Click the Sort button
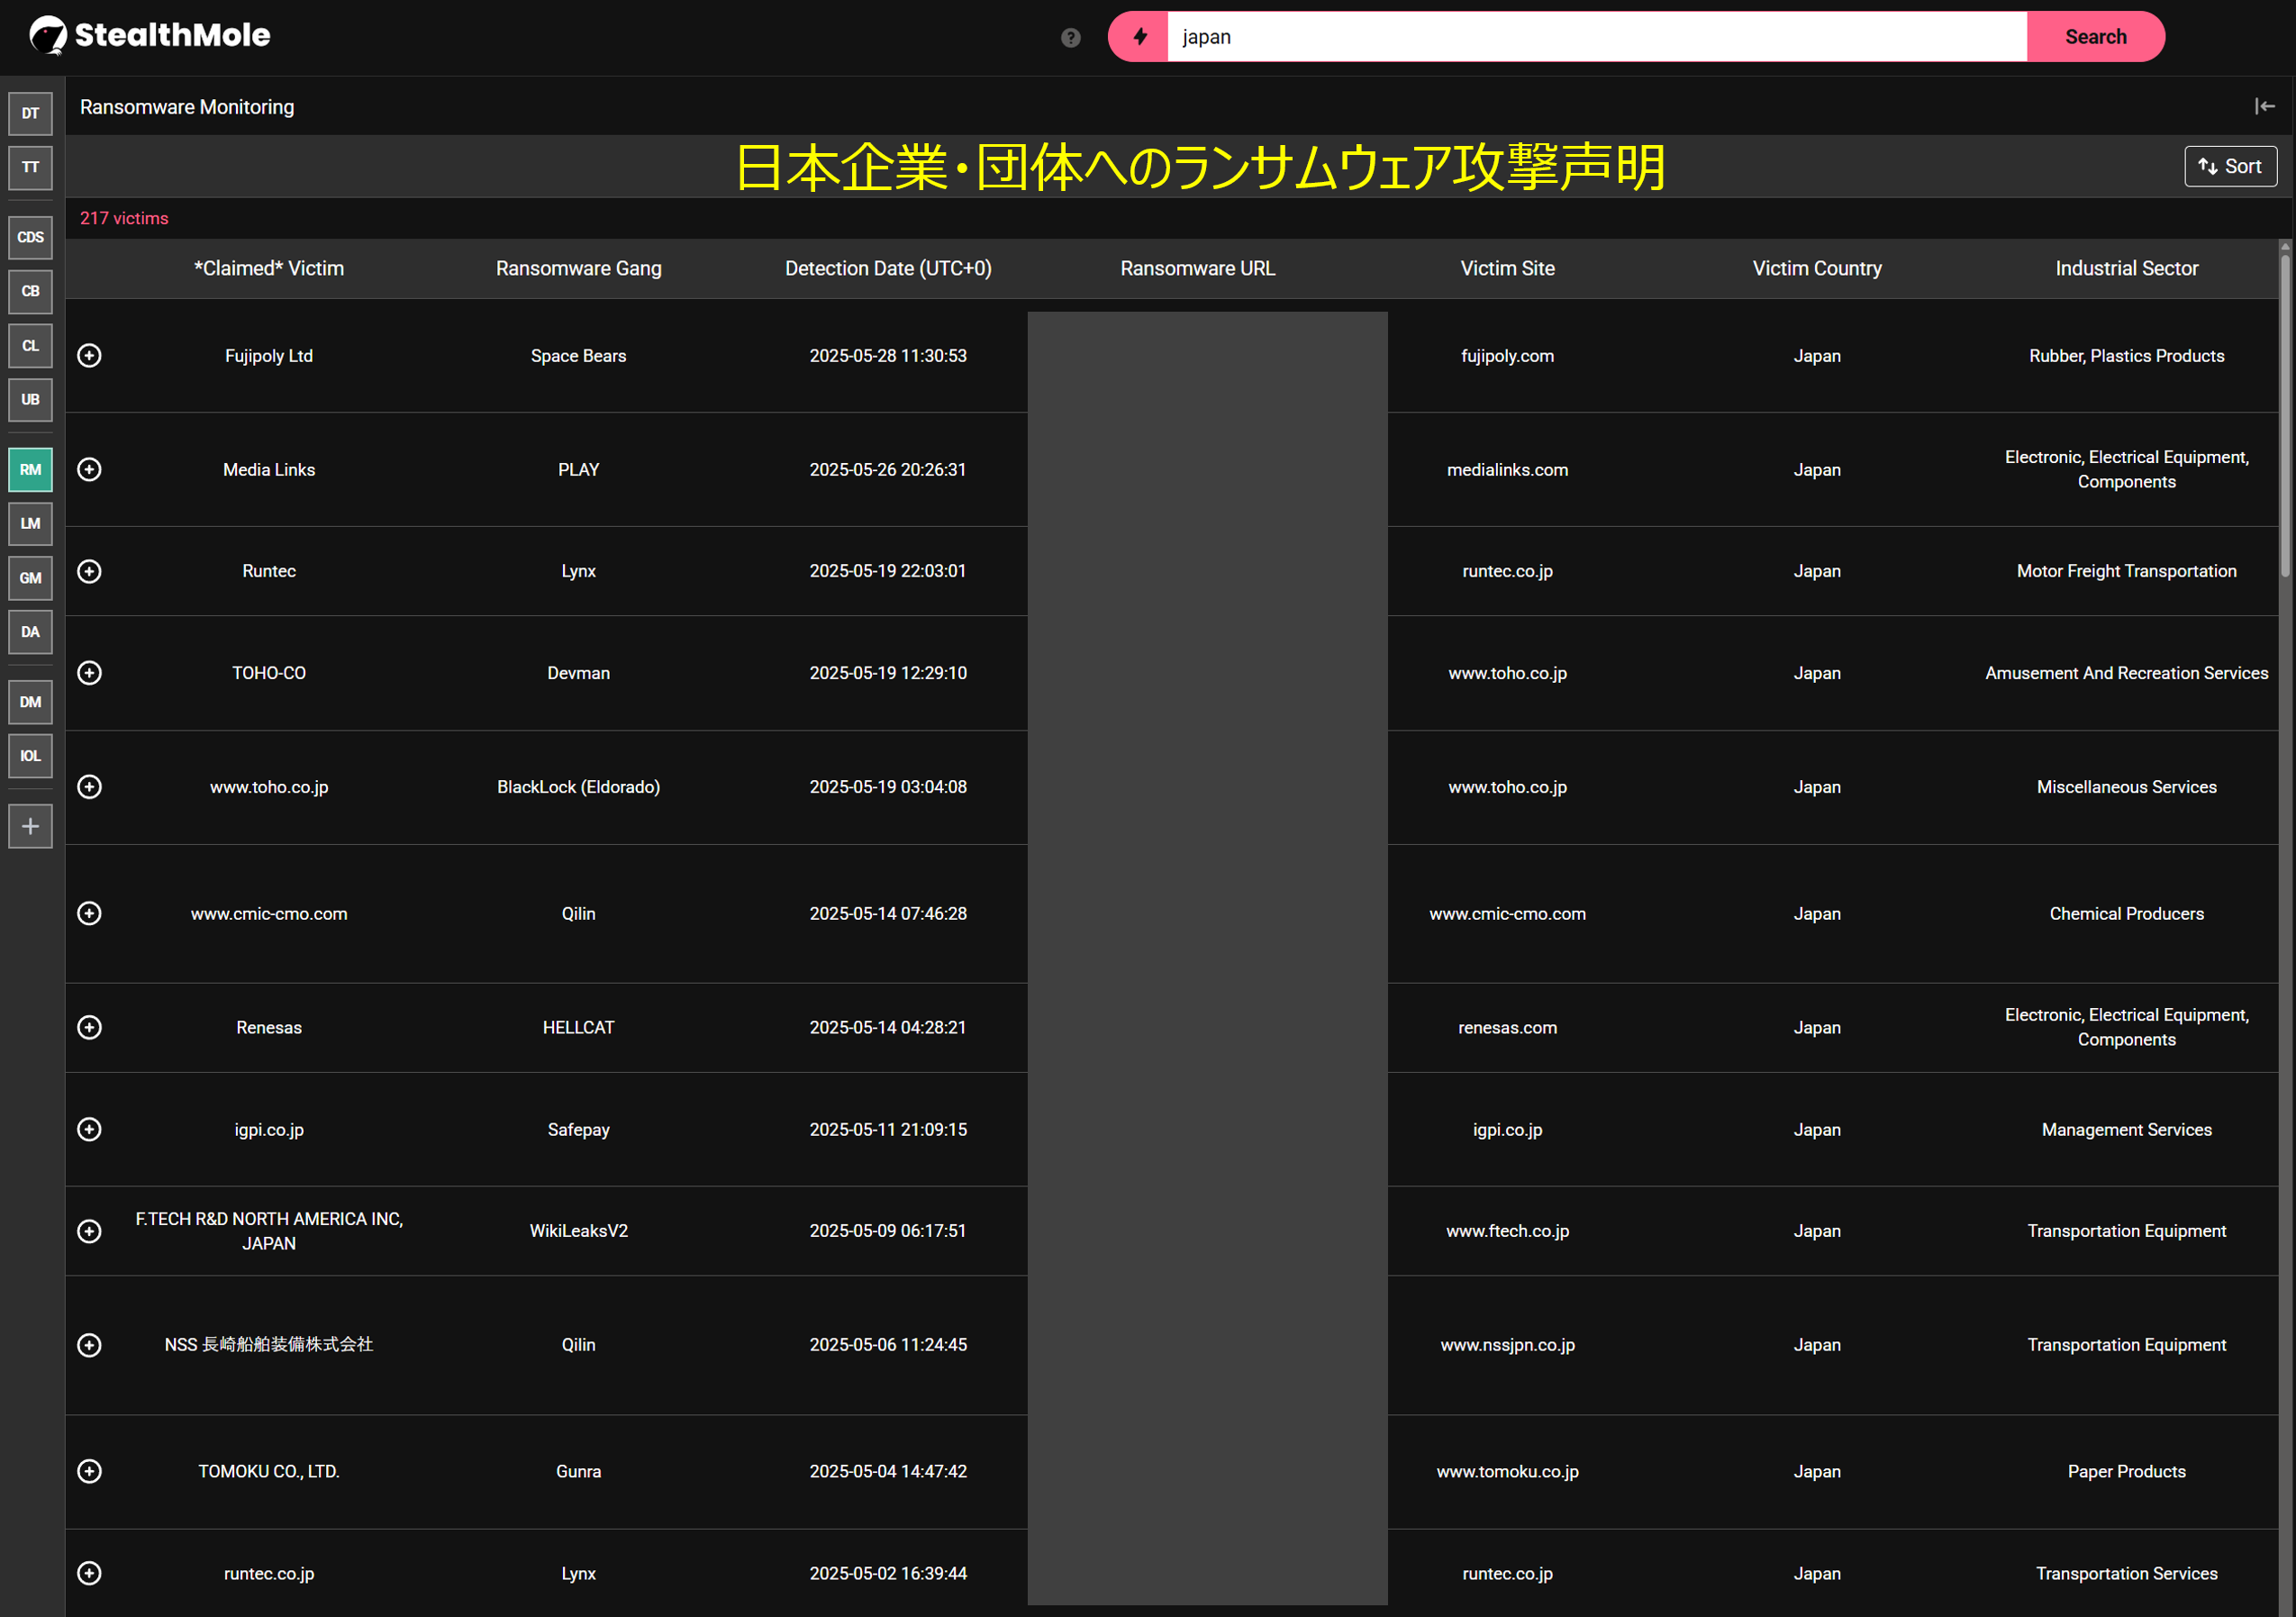The width and height of the screenshot is (2296, 1617). pos(2230,166)
